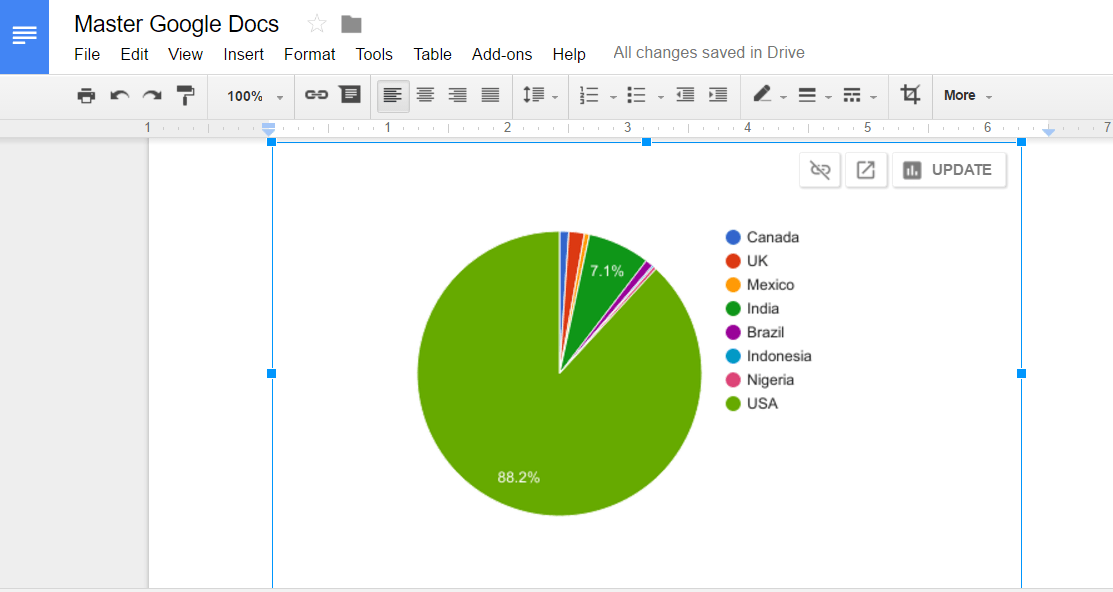Open the Insert menu
The image size is (1113, 592).
(x=244, y=54)
